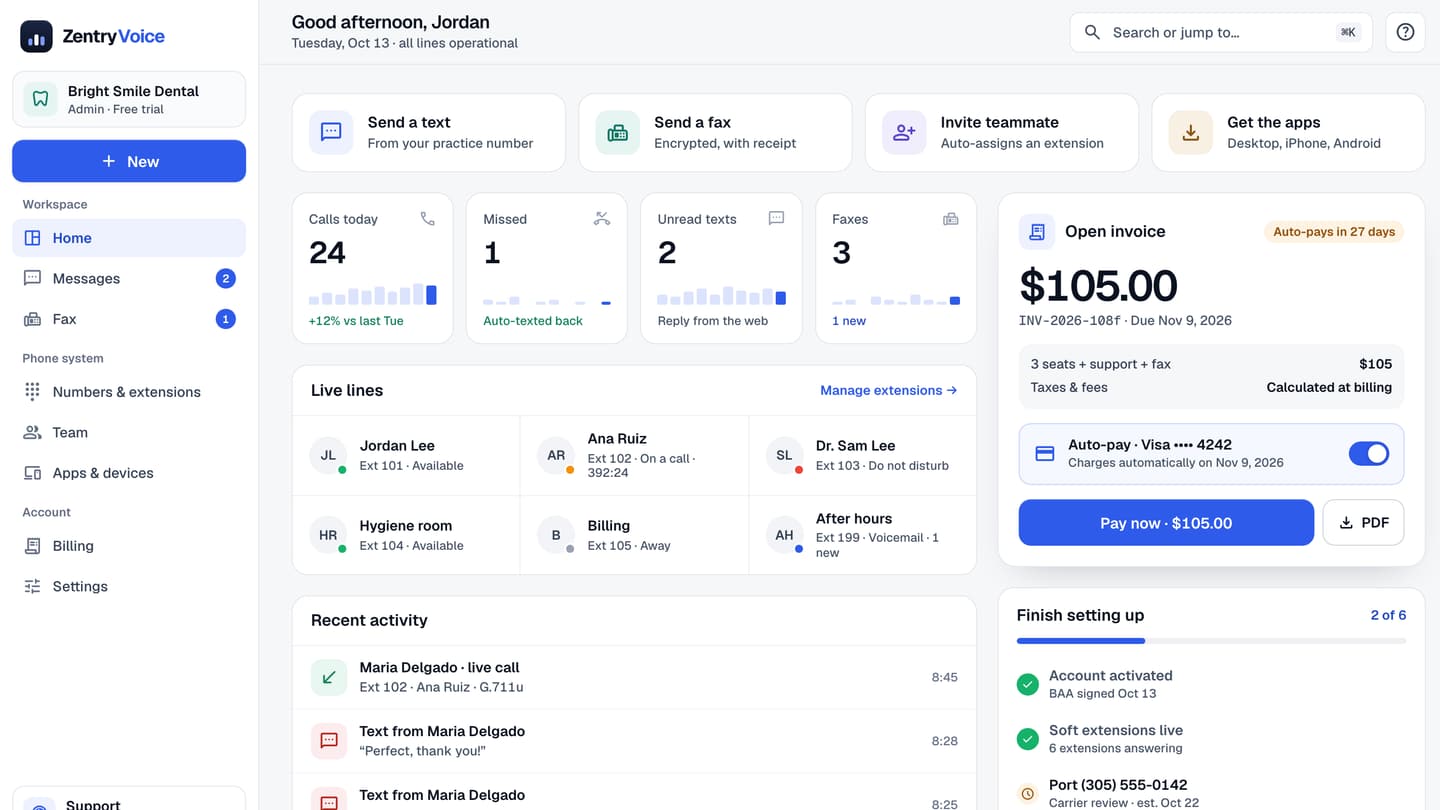Image resolution: width=1440 pixels, height=810 pixels.
Task: Click the "Auto-pays in 27 days" badge
Action: pos(1334,232)
